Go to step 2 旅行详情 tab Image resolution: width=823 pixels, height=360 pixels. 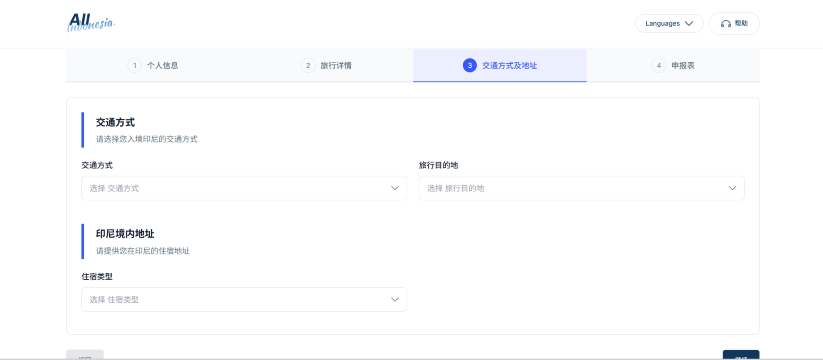pyautogui.click(x=326, y=66)
